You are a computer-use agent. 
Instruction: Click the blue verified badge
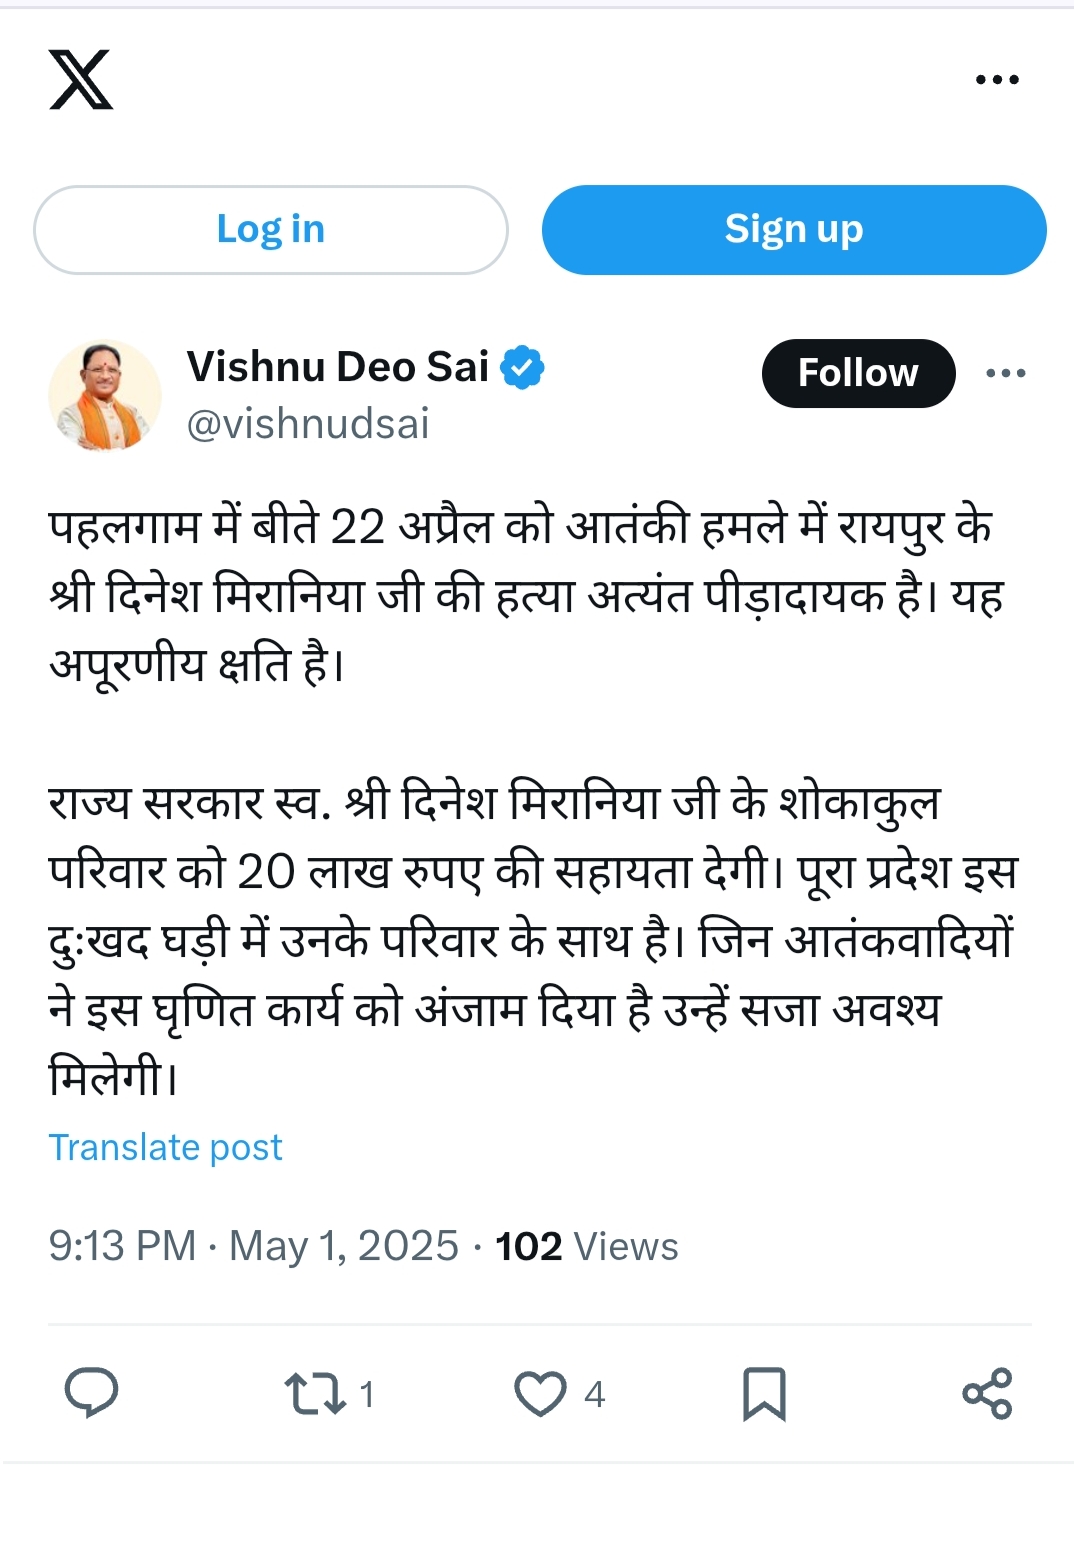[x=522, y=368]
